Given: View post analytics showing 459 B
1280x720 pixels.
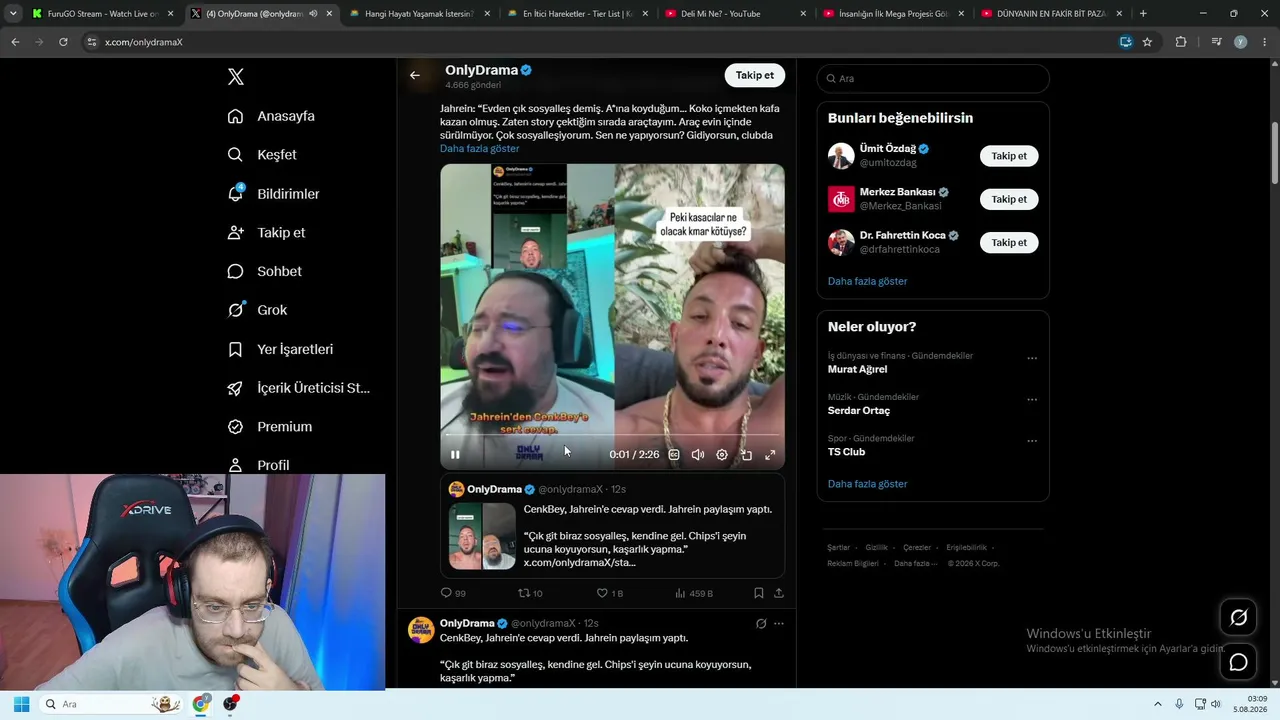Looking at the screenshot, I should (x=693, y=593).
